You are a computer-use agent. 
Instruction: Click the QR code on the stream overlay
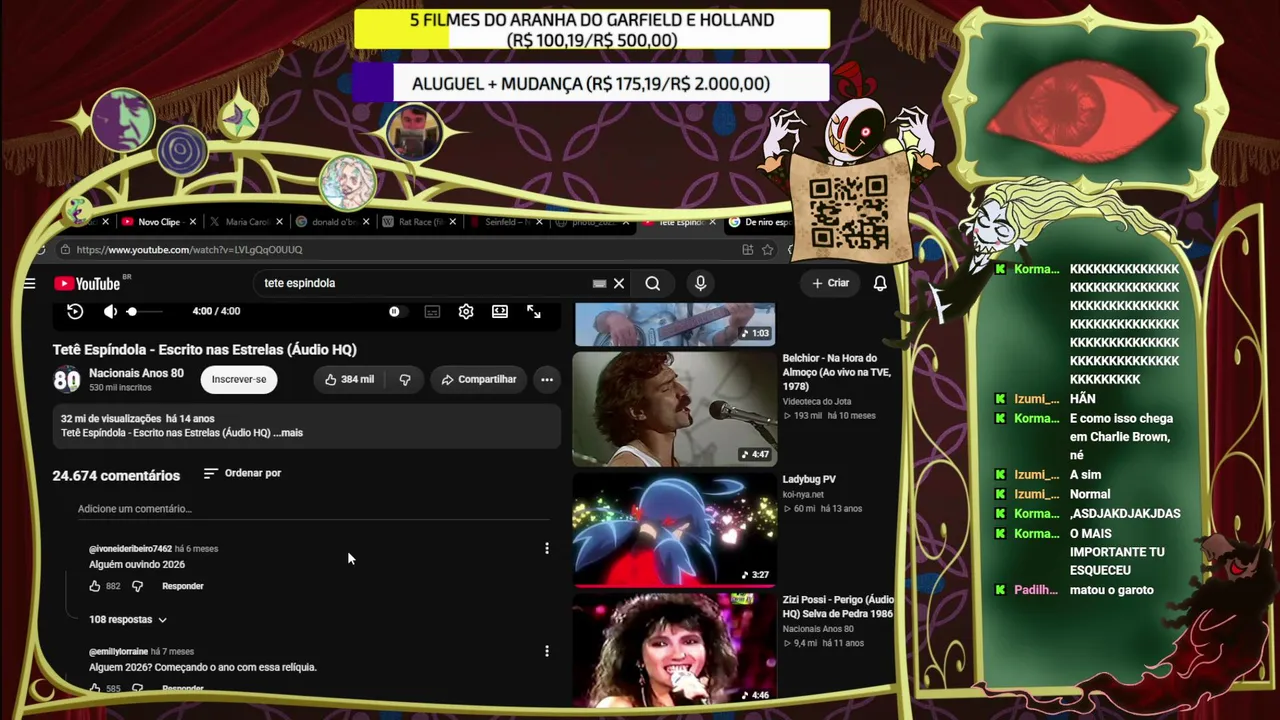[x=849, y=212]
